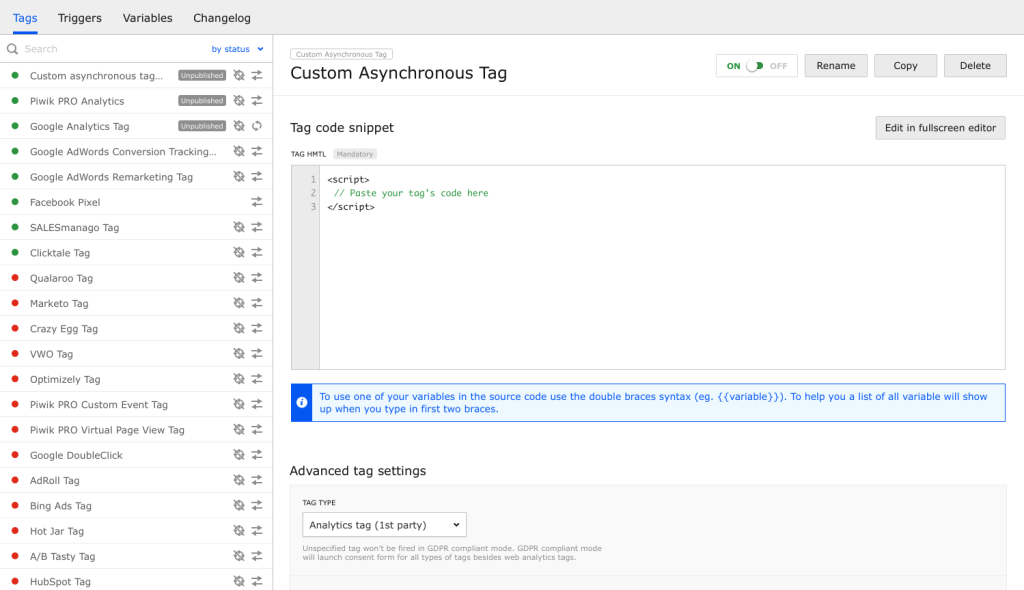Open the Variables tab
Screen dimensions: 1024x590
pyautogui.click(x=148, y=18)
